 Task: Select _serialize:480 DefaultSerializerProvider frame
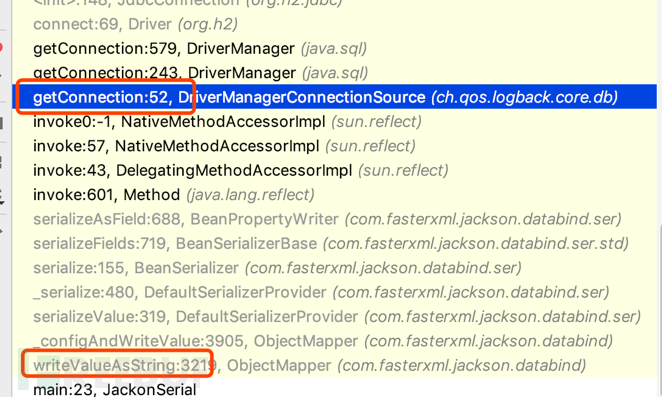334,292
